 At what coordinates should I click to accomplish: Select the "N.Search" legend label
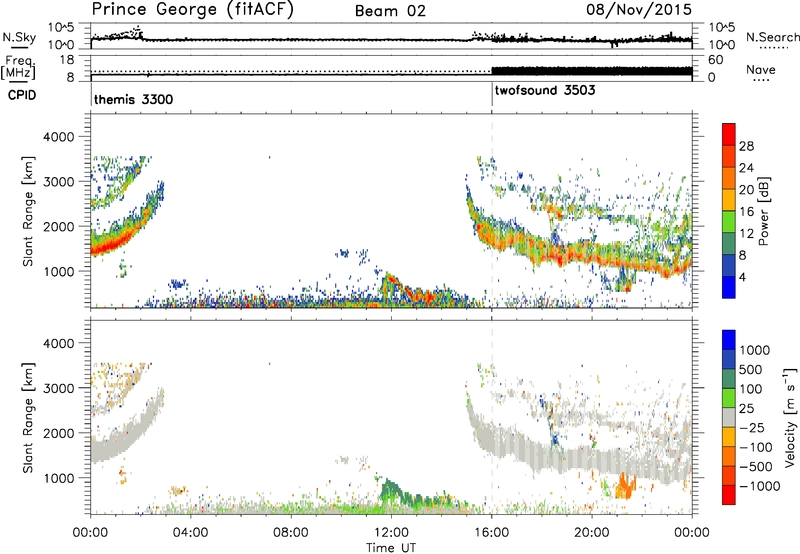point(772,37)
